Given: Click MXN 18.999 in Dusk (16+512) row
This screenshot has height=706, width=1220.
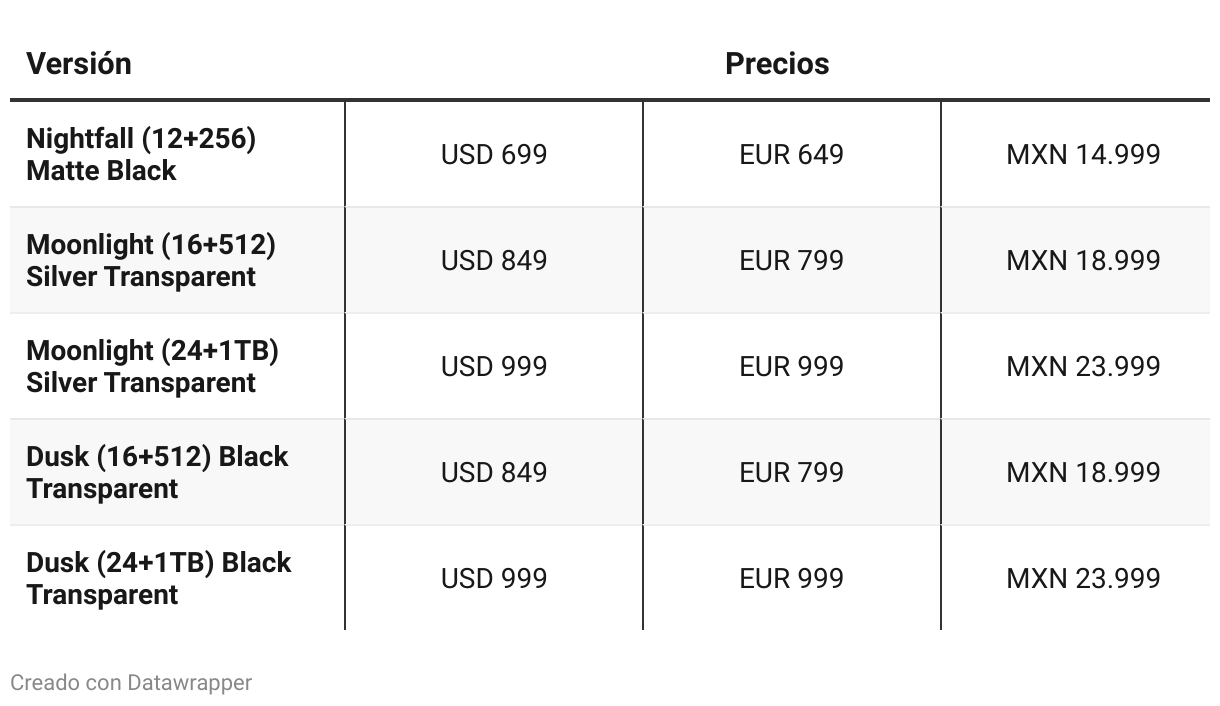Looking at the screenshot, I should pos(1083,472).
